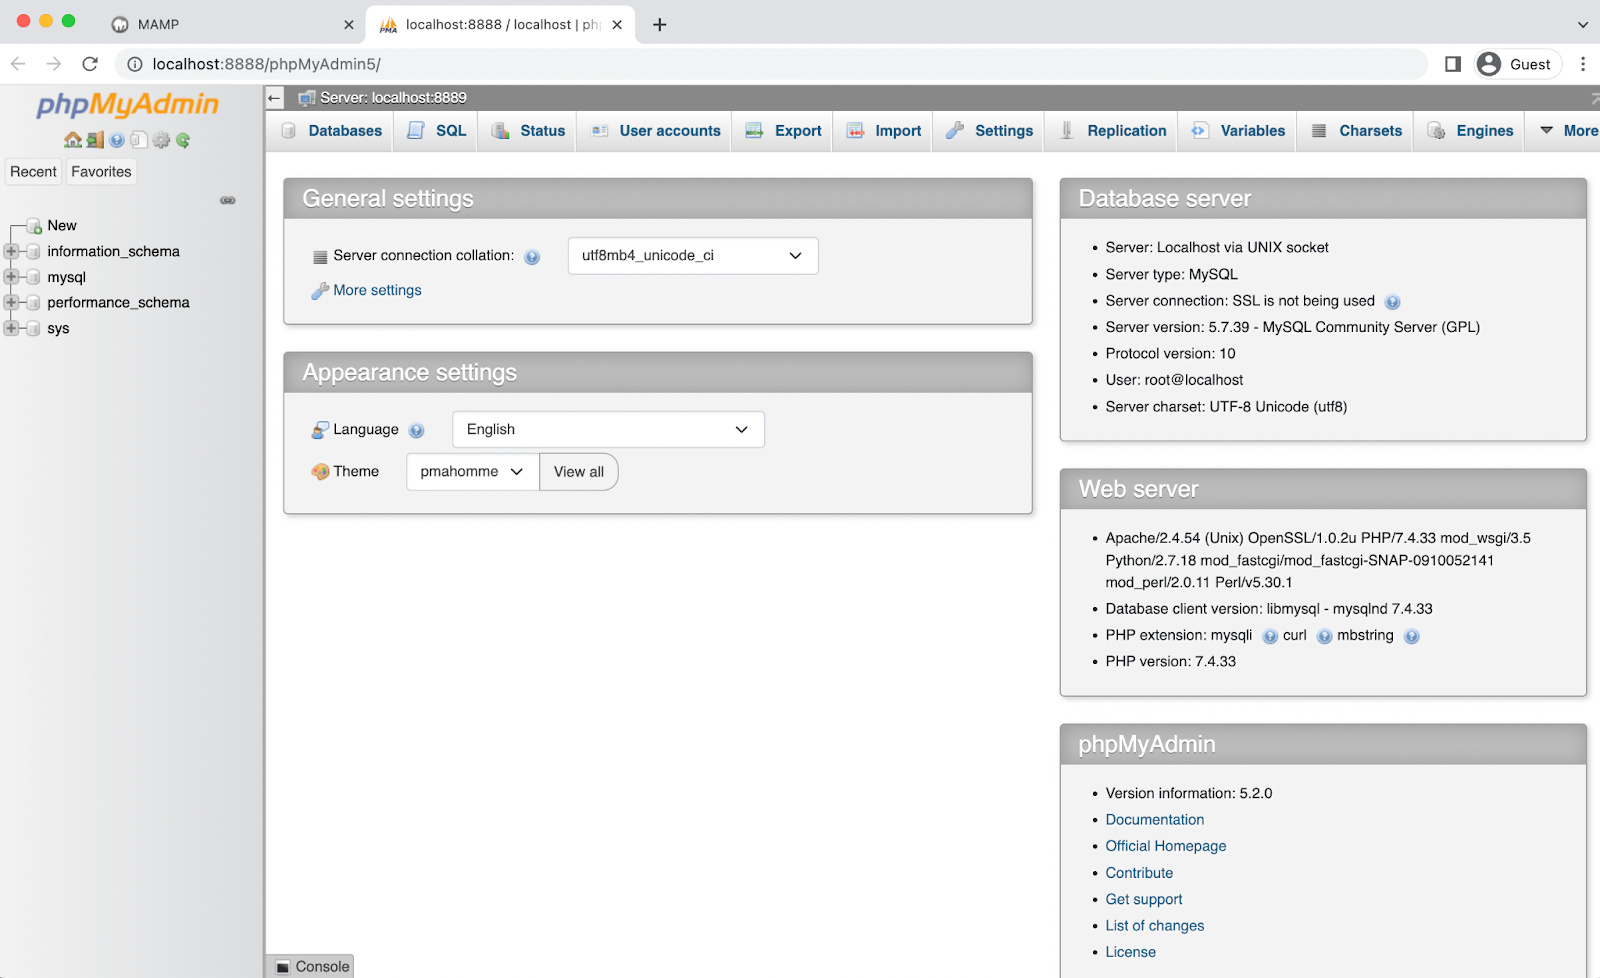Open phpMyAdmin help via question mark icon
1600x978 pixels.
point(116,140)
